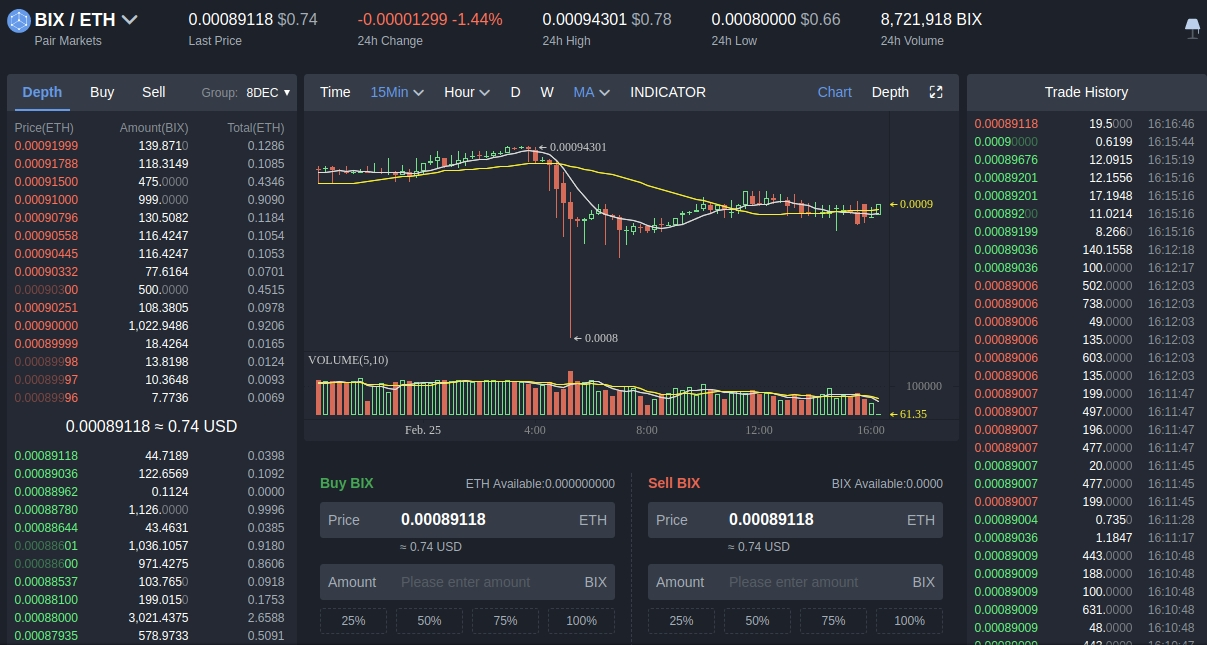Set sell amount to 75%
The image size is (1207, 645).
(833, 621)
